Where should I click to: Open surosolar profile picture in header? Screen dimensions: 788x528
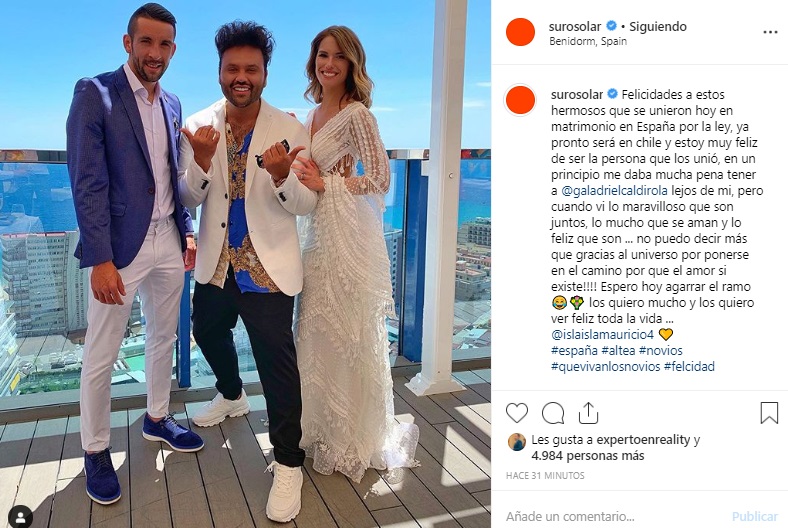(x=520, y=32)
